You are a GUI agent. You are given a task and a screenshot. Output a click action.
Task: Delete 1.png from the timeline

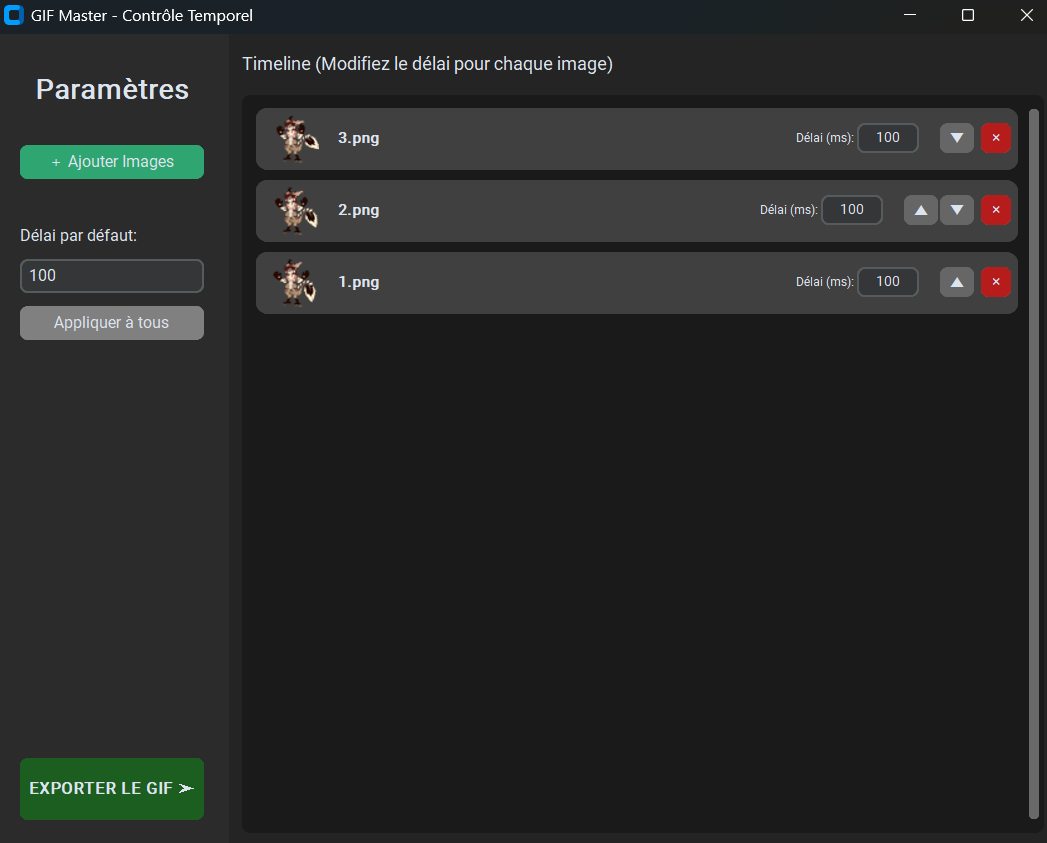coord(996,282)
